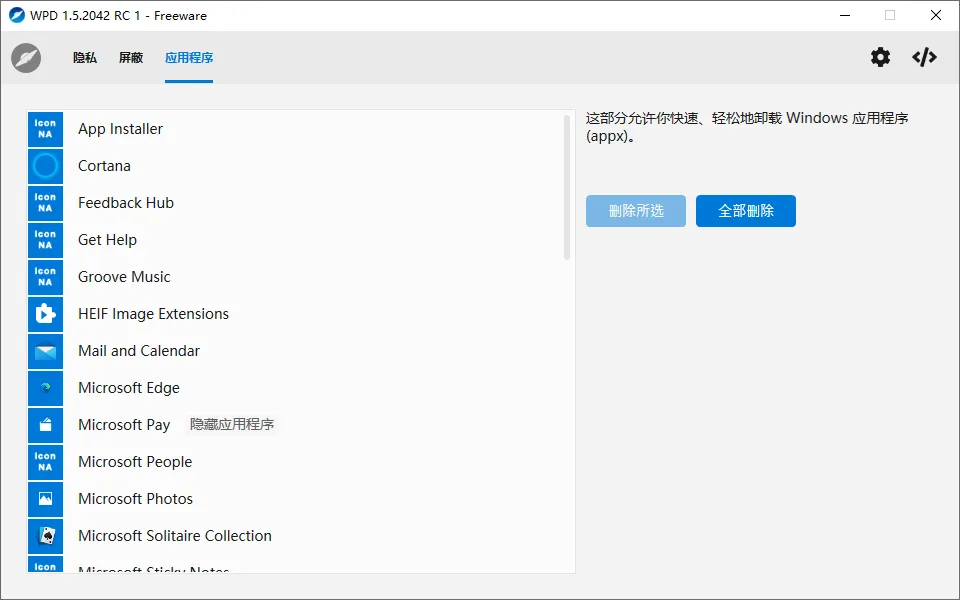Viewport: 960px width, 600px height.
Task: Switch to the 屏蔽 tab
Action: [x=131, y=58]
